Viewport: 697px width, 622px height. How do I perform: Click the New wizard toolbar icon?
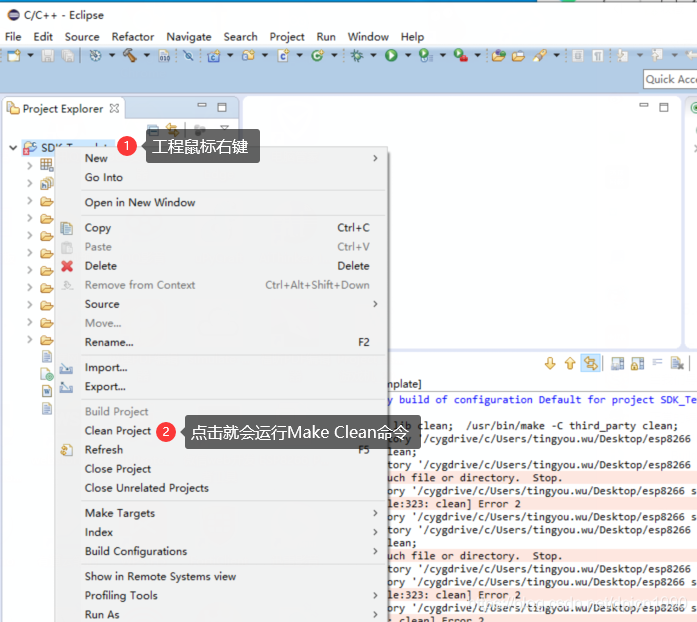[x=14, y=56]
